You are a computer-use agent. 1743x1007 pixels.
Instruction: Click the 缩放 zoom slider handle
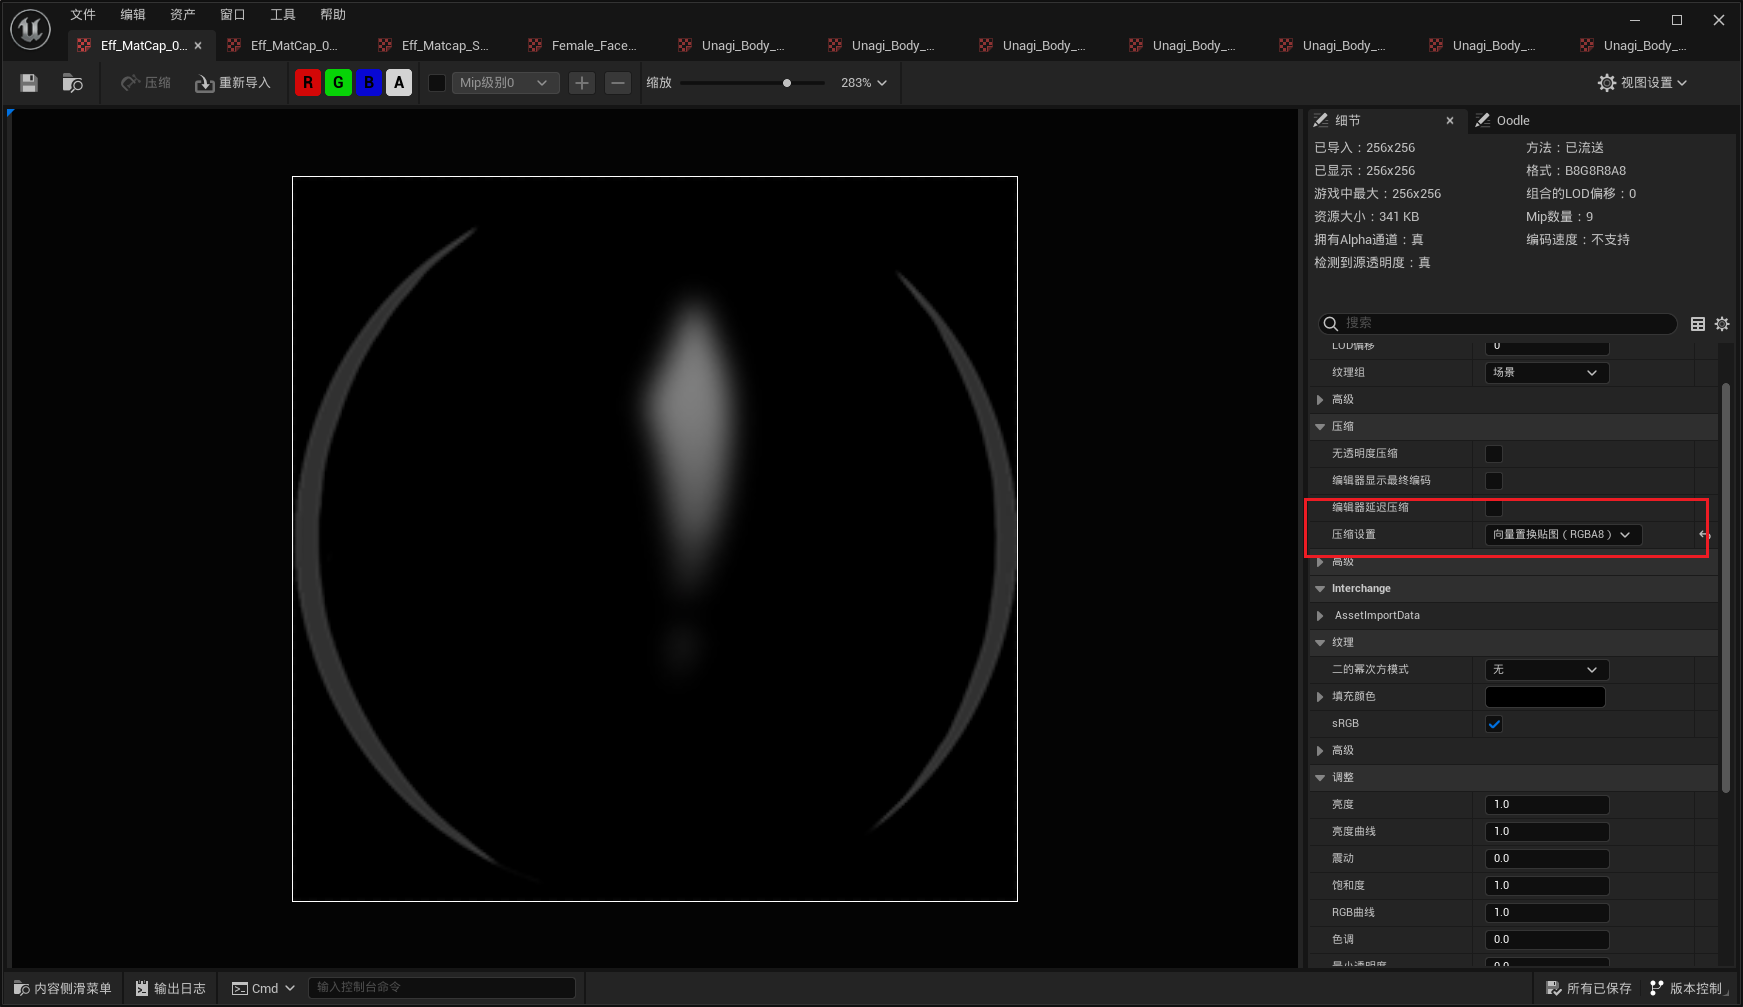787,83
